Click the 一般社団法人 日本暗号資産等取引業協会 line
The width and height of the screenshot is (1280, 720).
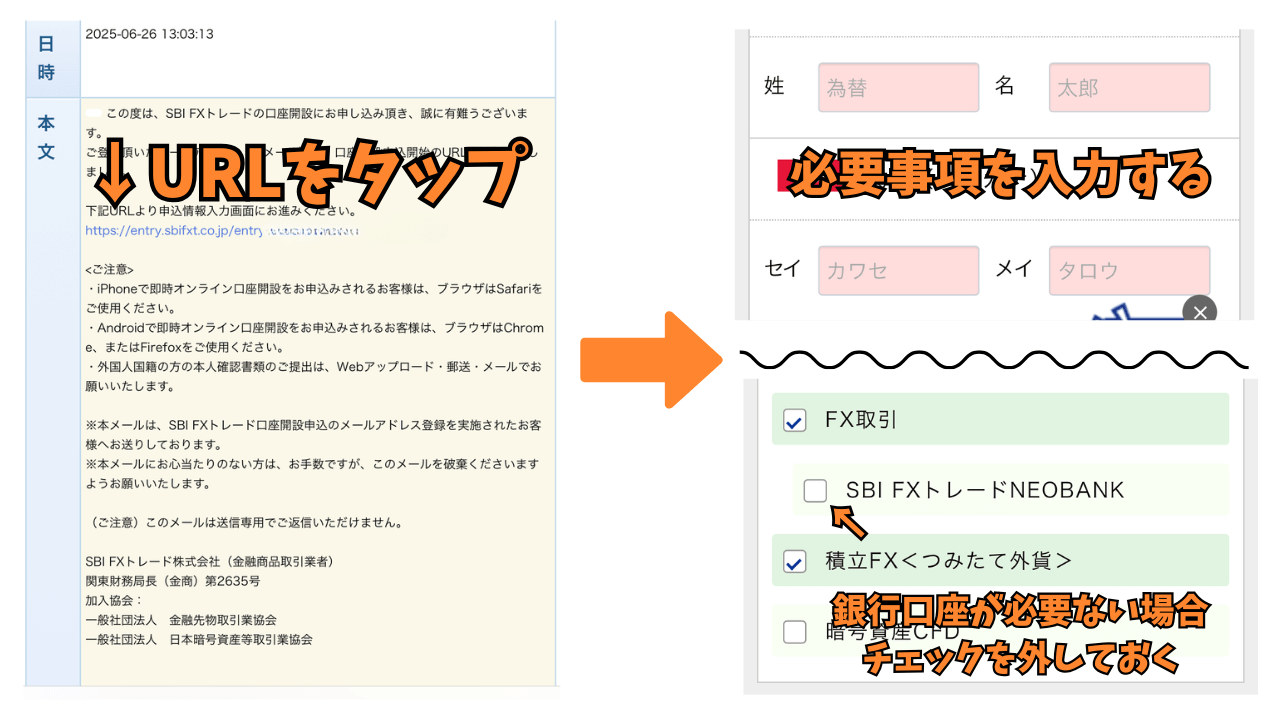199,639
